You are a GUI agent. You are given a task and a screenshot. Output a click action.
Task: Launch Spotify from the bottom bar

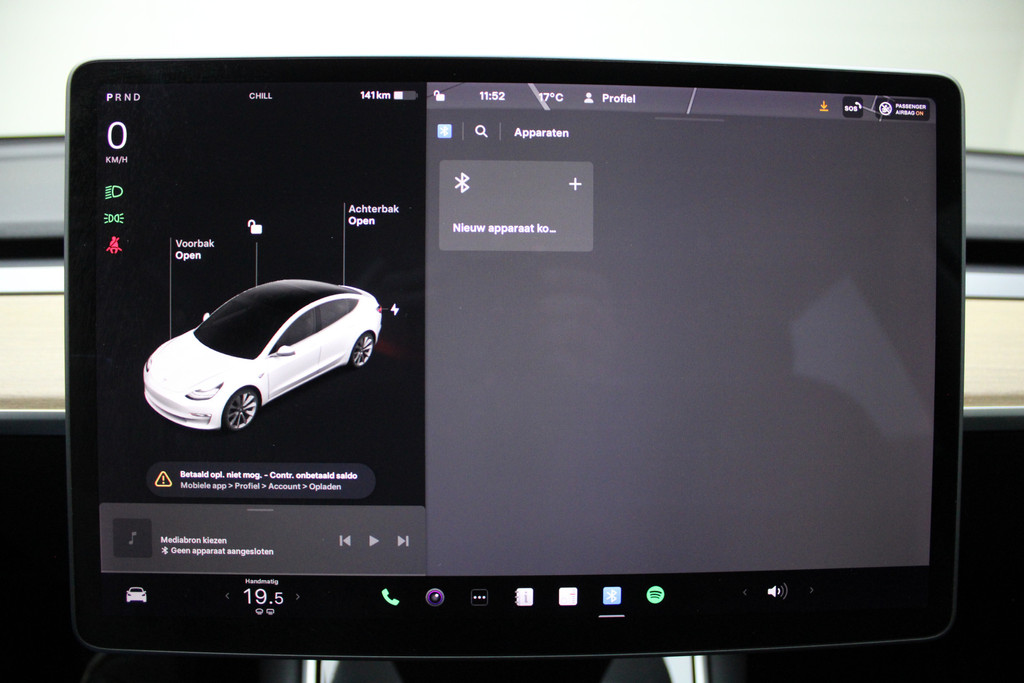pyautogui.click(x=656, y=595)
